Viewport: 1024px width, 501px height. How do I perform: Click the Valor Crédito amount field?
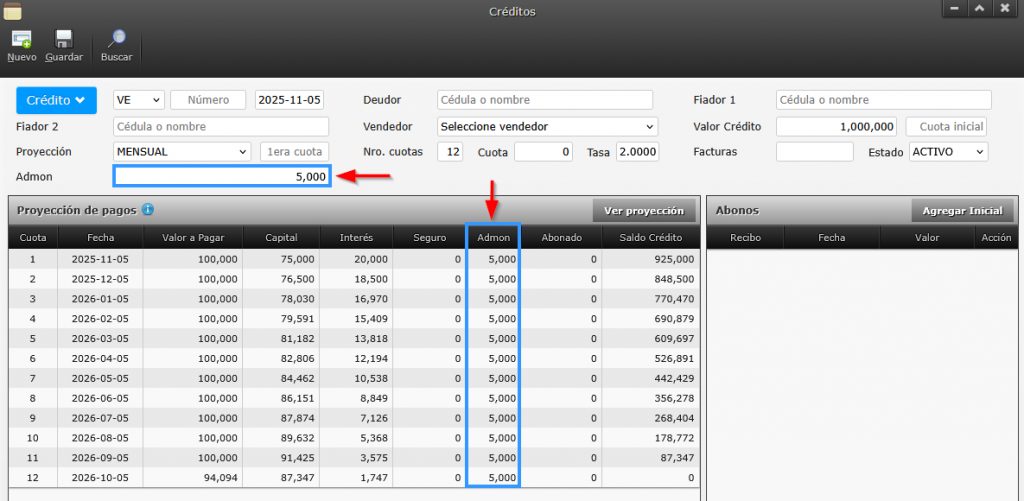point(837,127)
